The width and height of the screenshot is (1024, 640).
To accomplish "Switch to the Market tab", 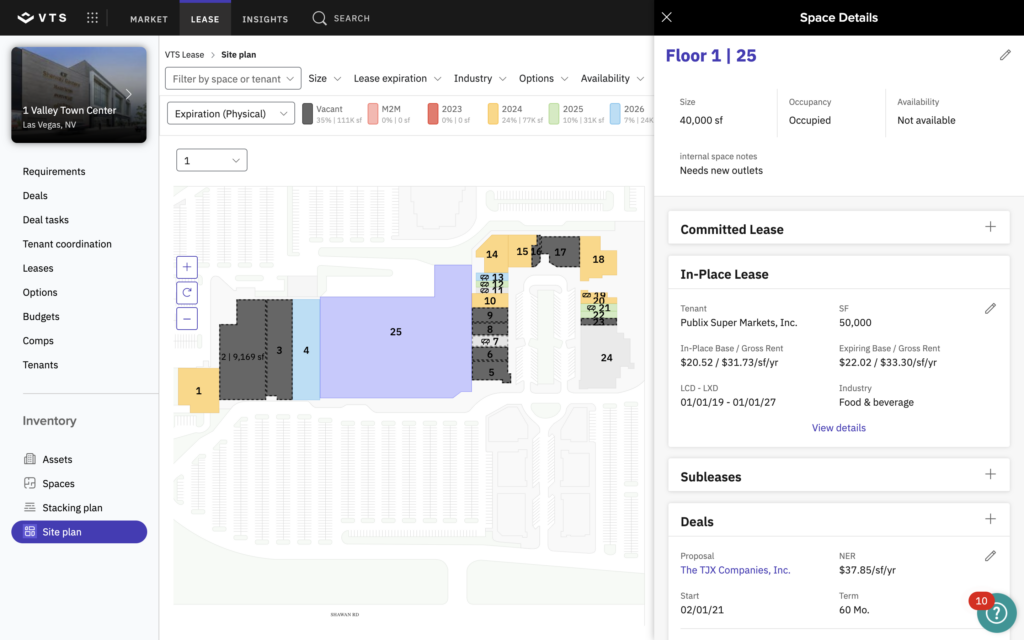I will pos(149,19).
